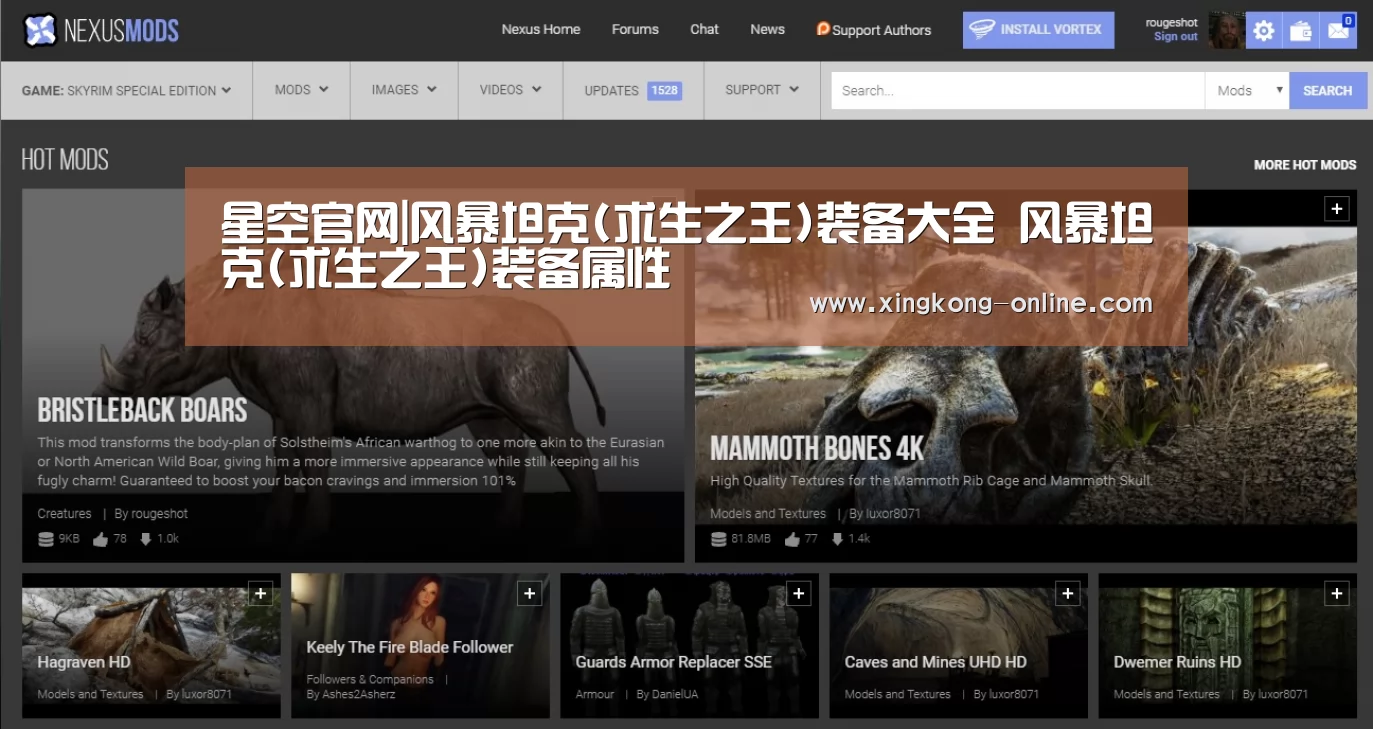Open the Dwemer Ruins HD title
Screen dimensions: 1373x729
pos(1177,662)
